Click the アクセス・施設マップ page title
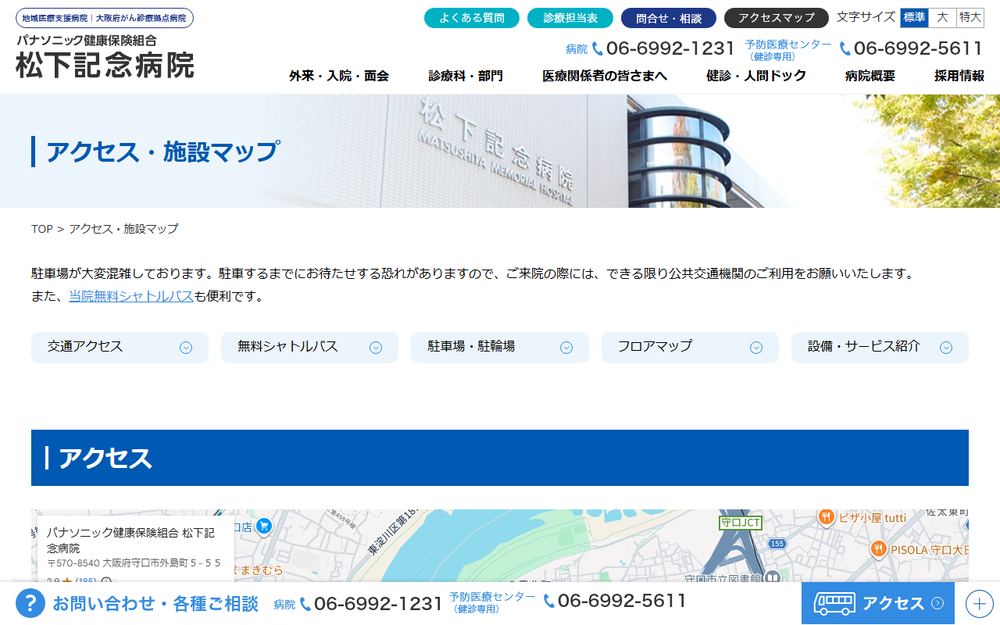The width and height of the screenshot is (1000, 625). [x=163, y=152]
